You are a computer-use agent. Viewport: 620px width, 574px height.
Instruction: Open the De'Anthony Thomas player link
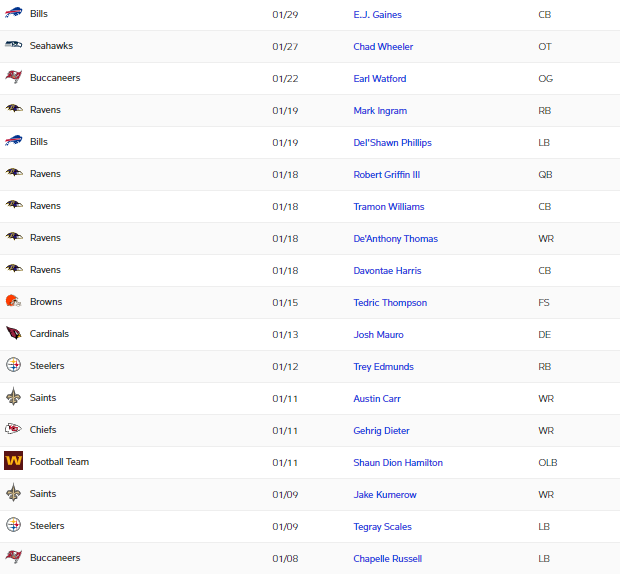[x=396, y=239]
